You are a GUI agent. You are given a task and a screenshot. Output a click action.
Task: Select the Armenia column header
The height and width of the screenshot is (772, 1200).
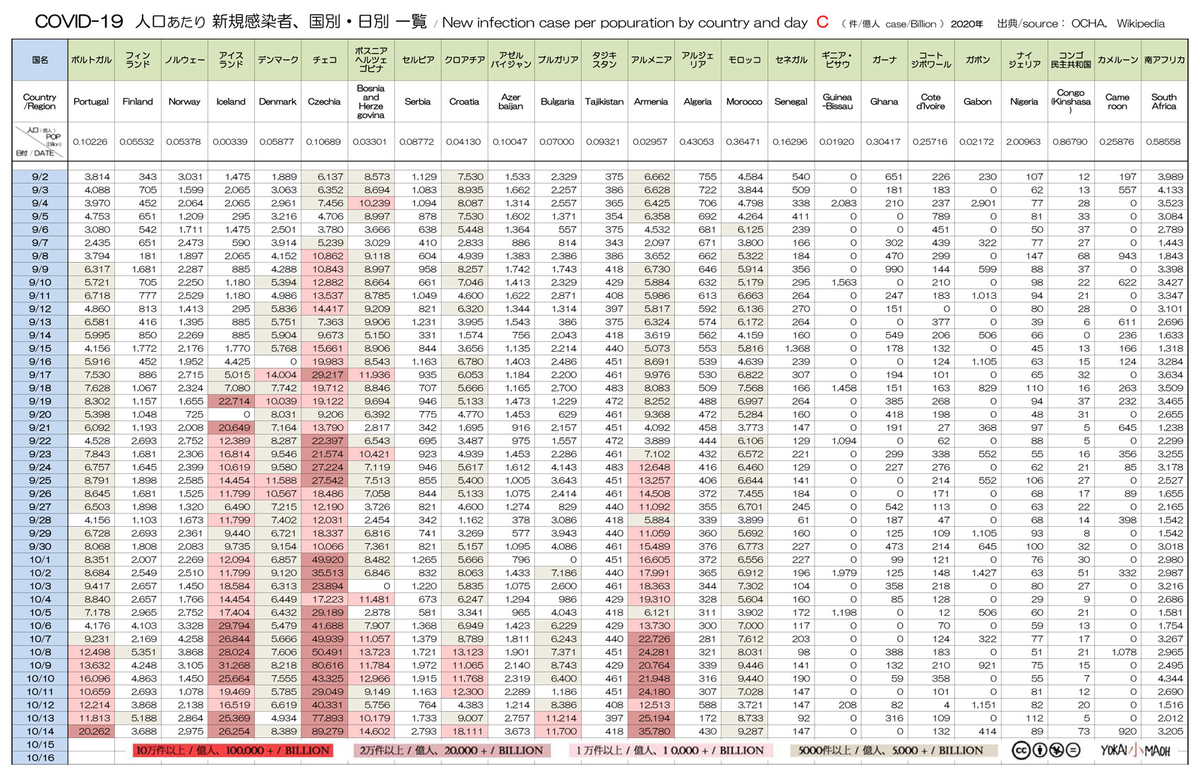tap(650, 102)
